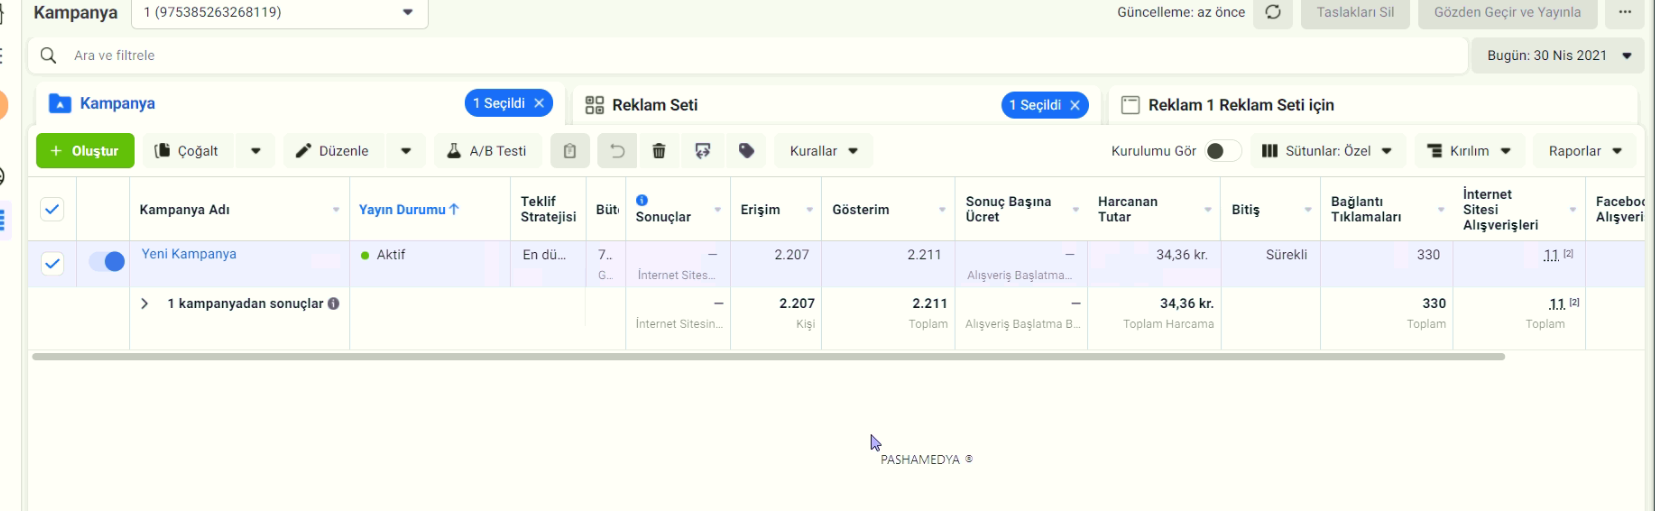1655x511 pixels.
Task: Click the İnternet Sitesi Alışverişleri column header
Action: [x=1500, y=209]
